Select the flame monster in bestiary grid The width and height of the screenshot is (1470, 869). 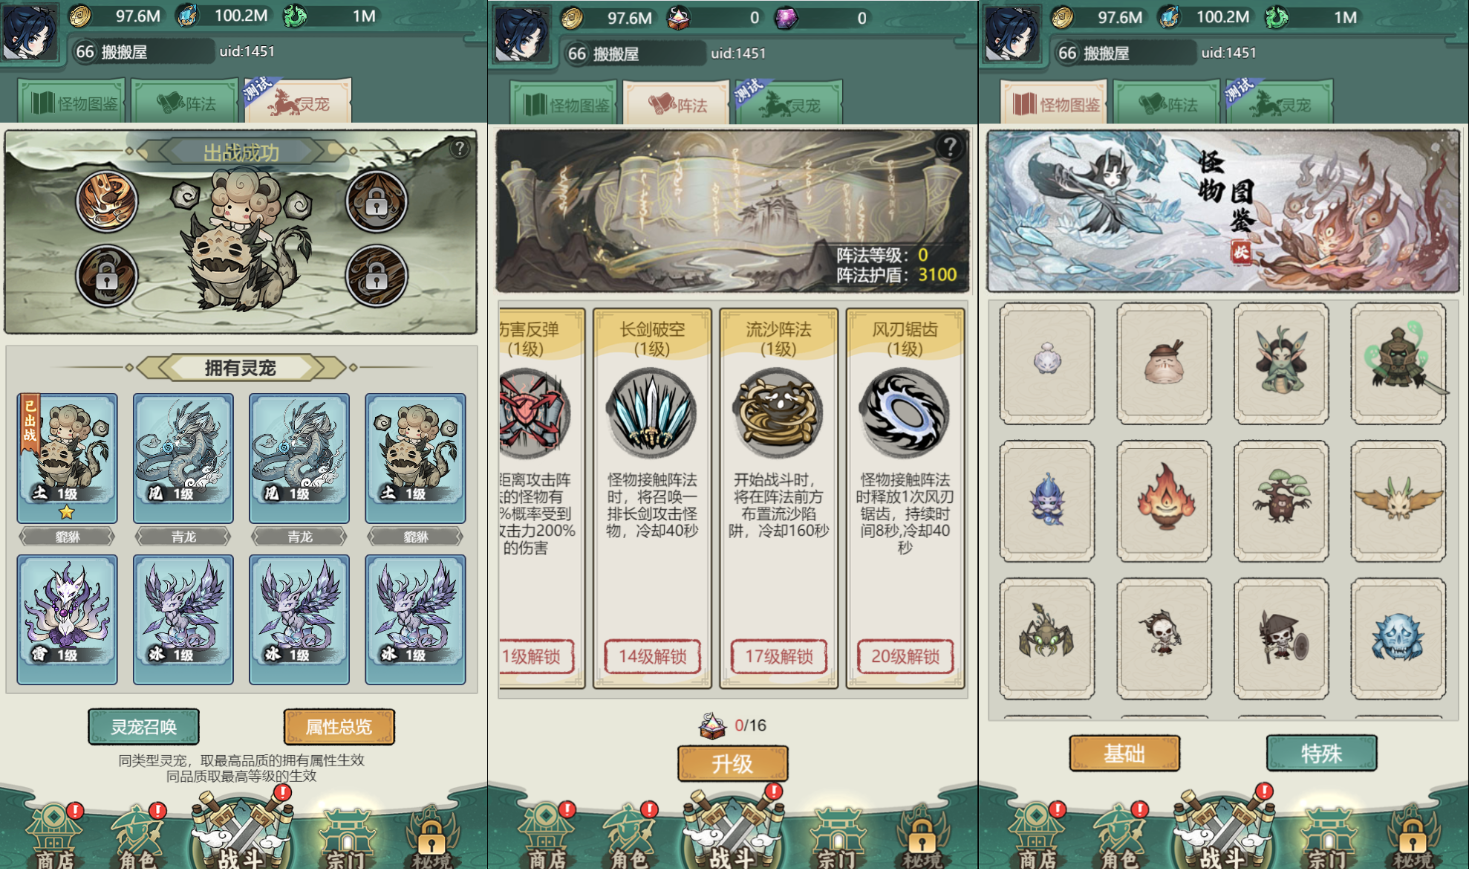click(1164, 499)
